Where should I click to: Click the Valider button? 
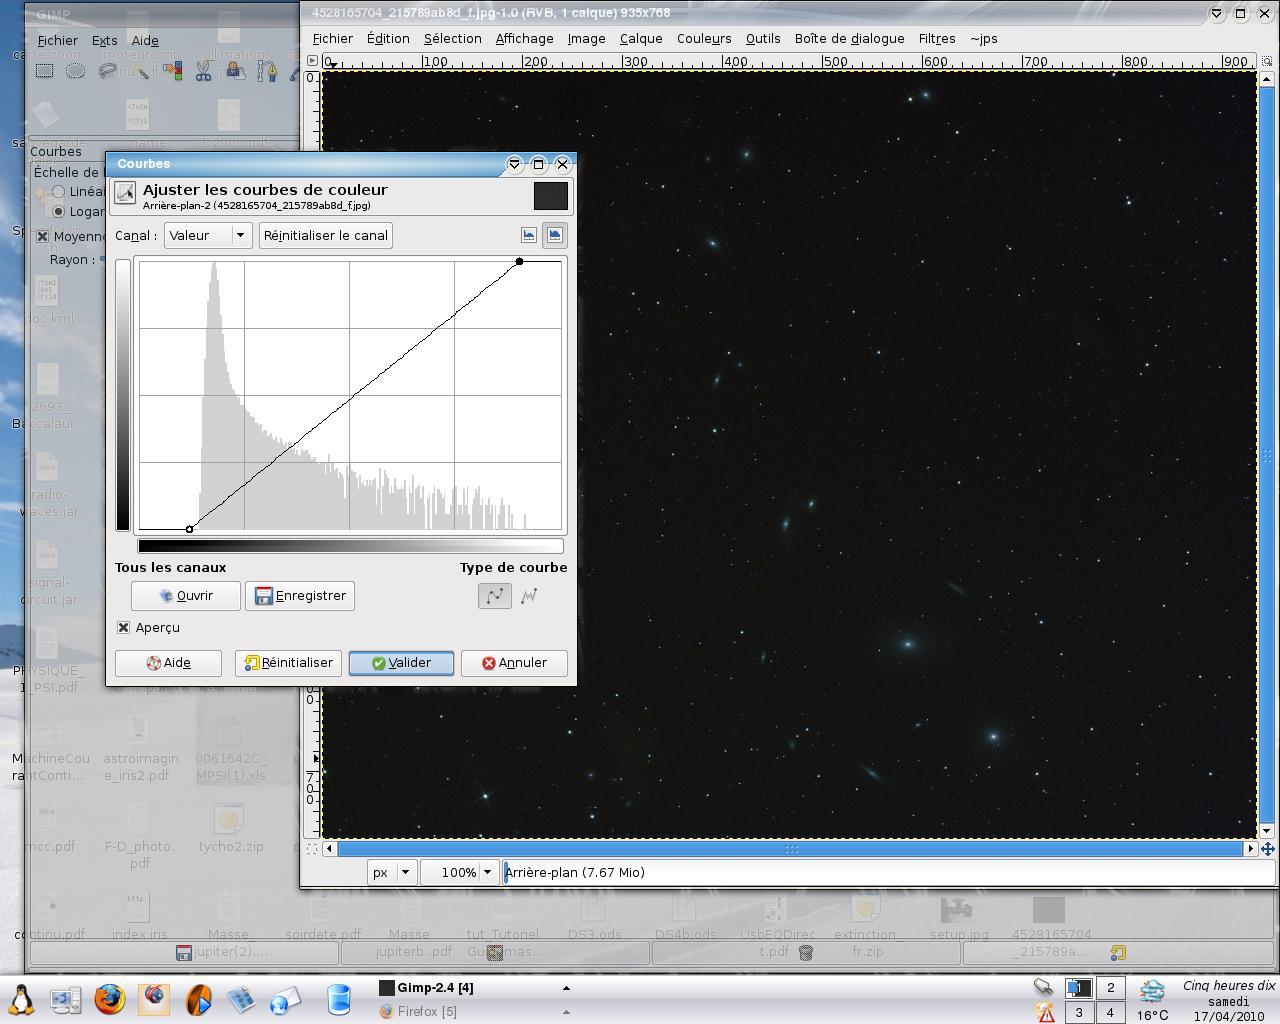pos(401,663)
